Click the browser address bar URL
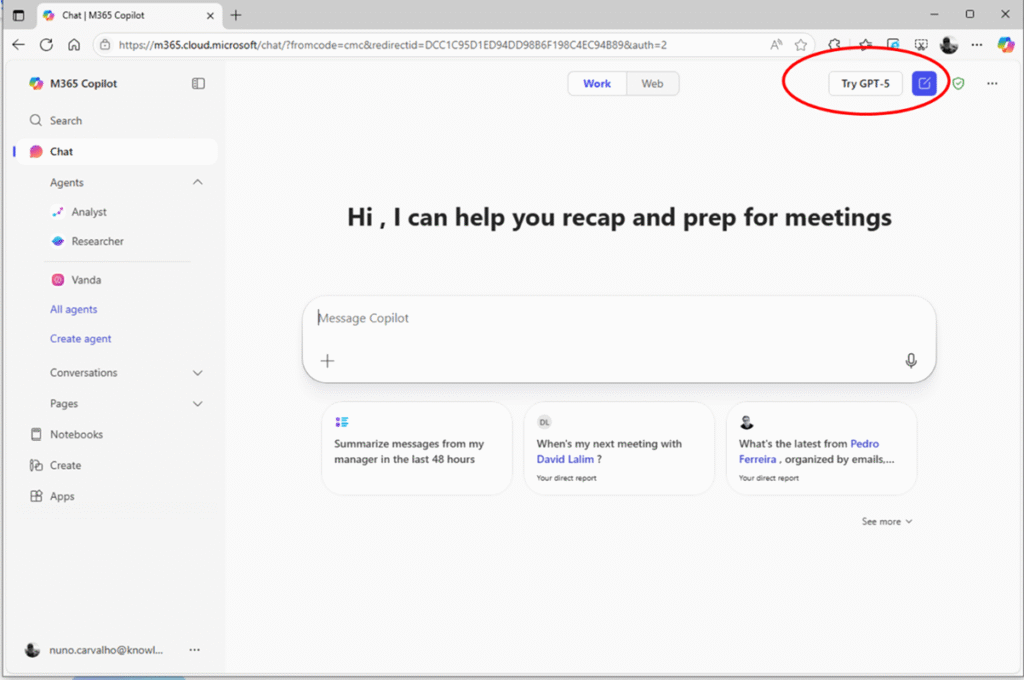 coord(392,45)
